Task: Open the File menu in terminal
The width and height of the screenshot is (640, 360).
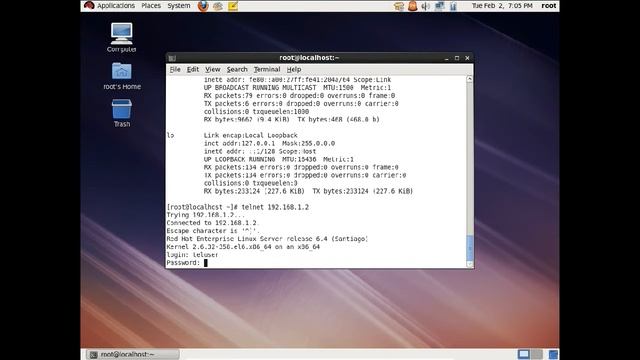Action: tap(175, 69)
